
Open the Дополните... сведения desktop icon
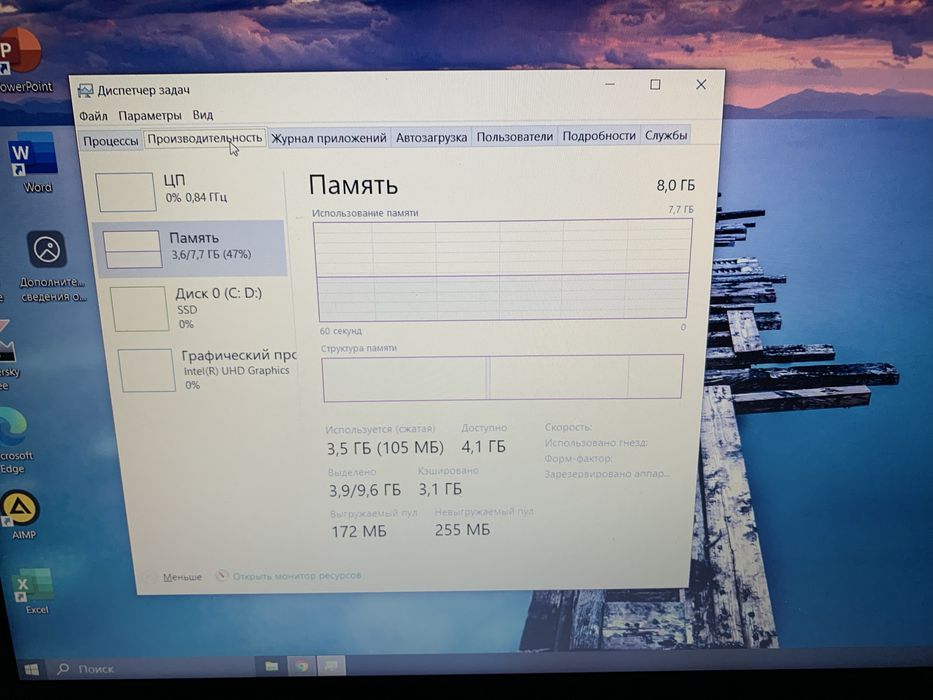[x=50, y=267]
